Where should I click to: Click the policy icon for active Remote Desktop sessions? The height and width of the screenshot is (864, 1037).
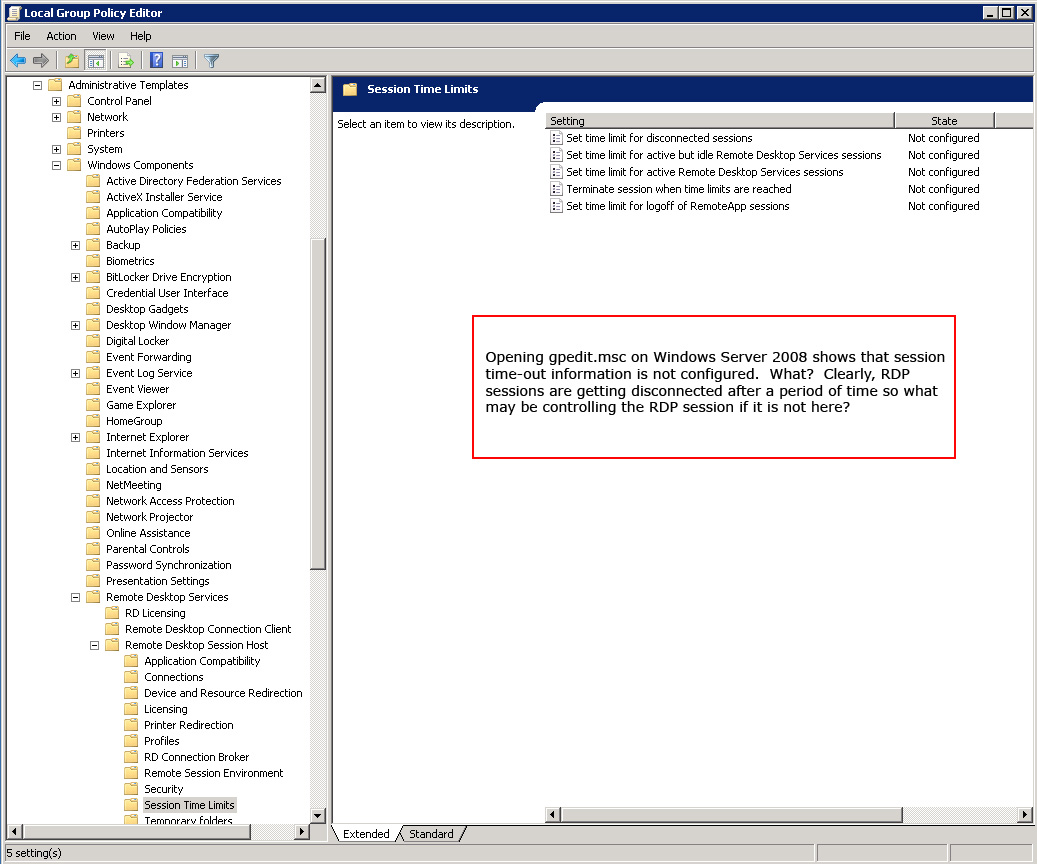pos(556,172)
